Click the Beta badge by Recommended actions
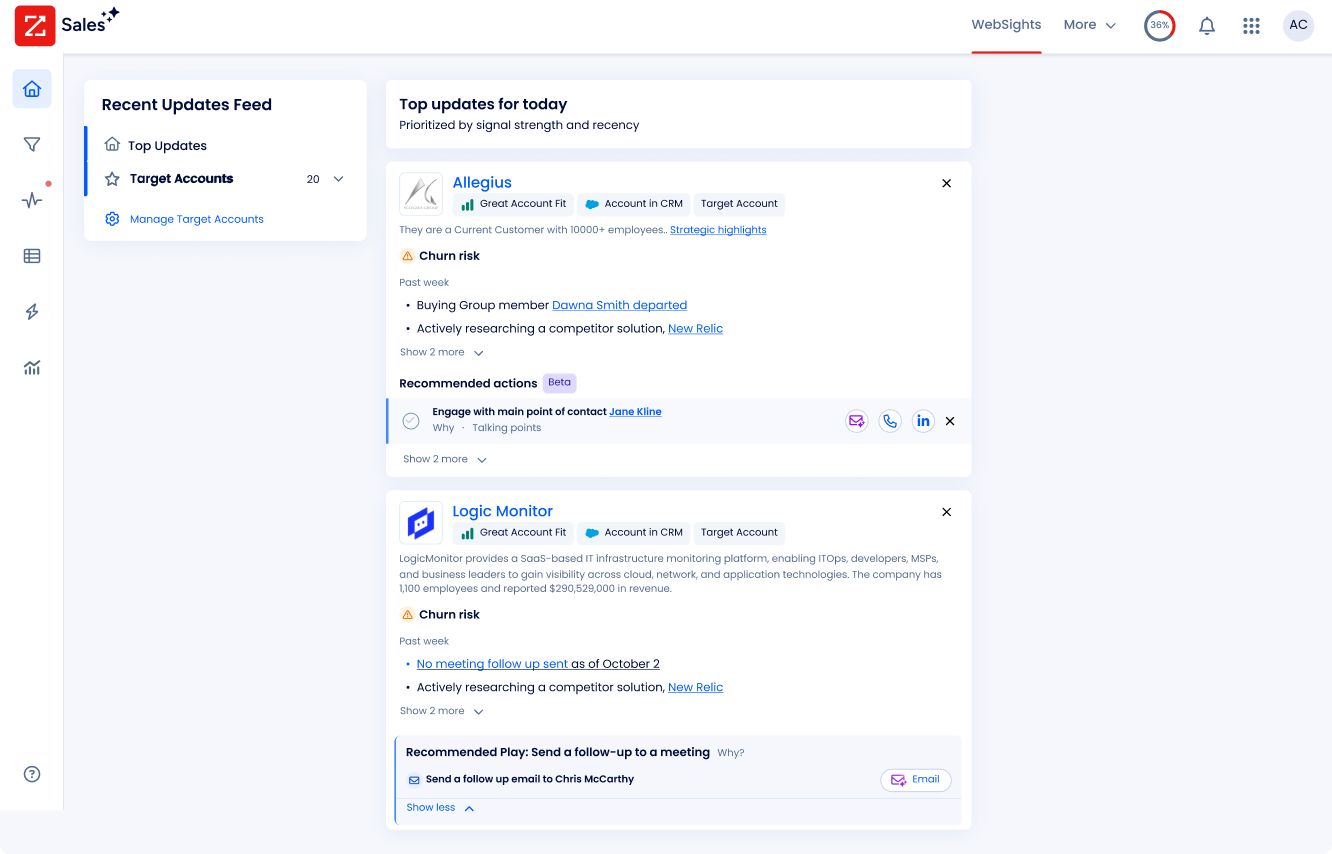 560,383
